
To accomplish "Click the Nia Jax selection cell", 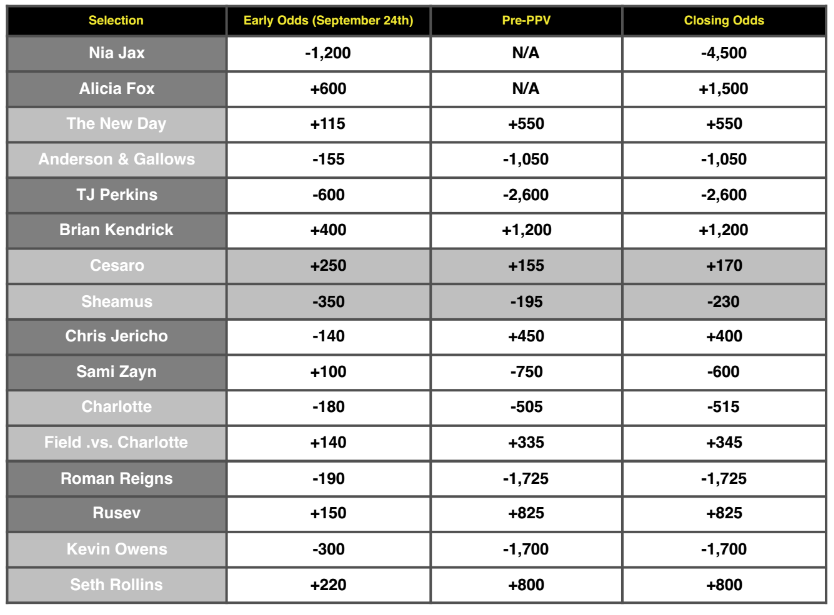I will [x=116, y=54].
